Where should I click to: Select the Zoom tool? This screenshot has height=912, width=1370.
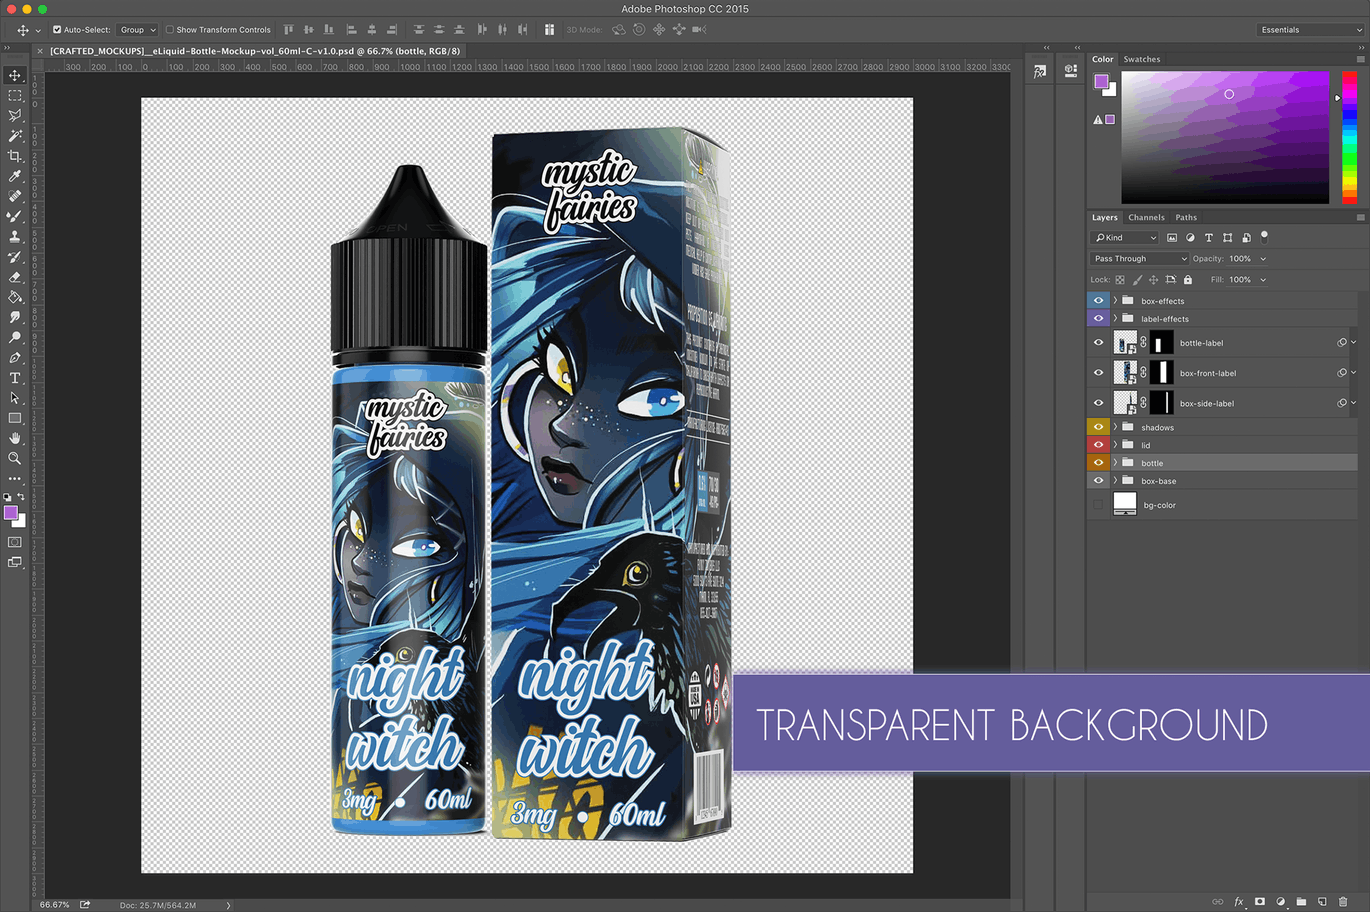pos(14,458)
